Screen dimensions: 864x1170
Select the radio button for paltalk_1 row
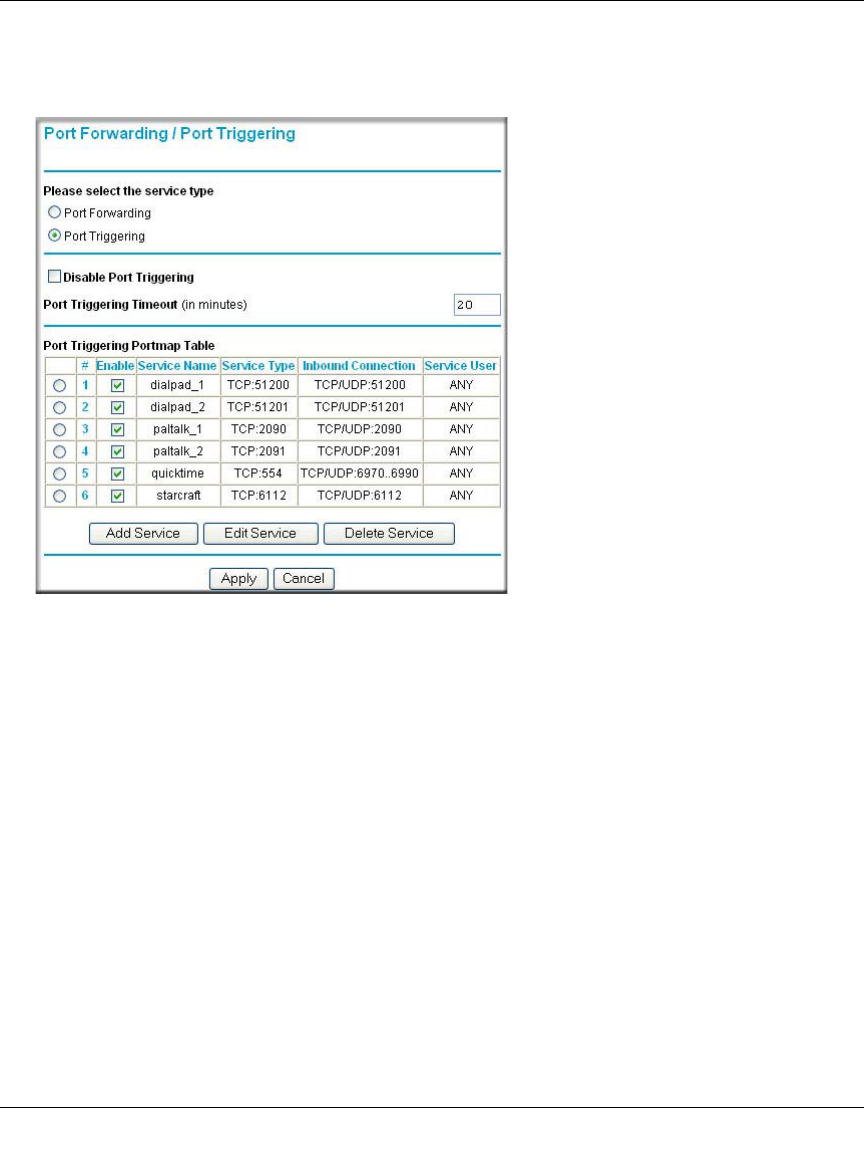[x=60, y=430]
